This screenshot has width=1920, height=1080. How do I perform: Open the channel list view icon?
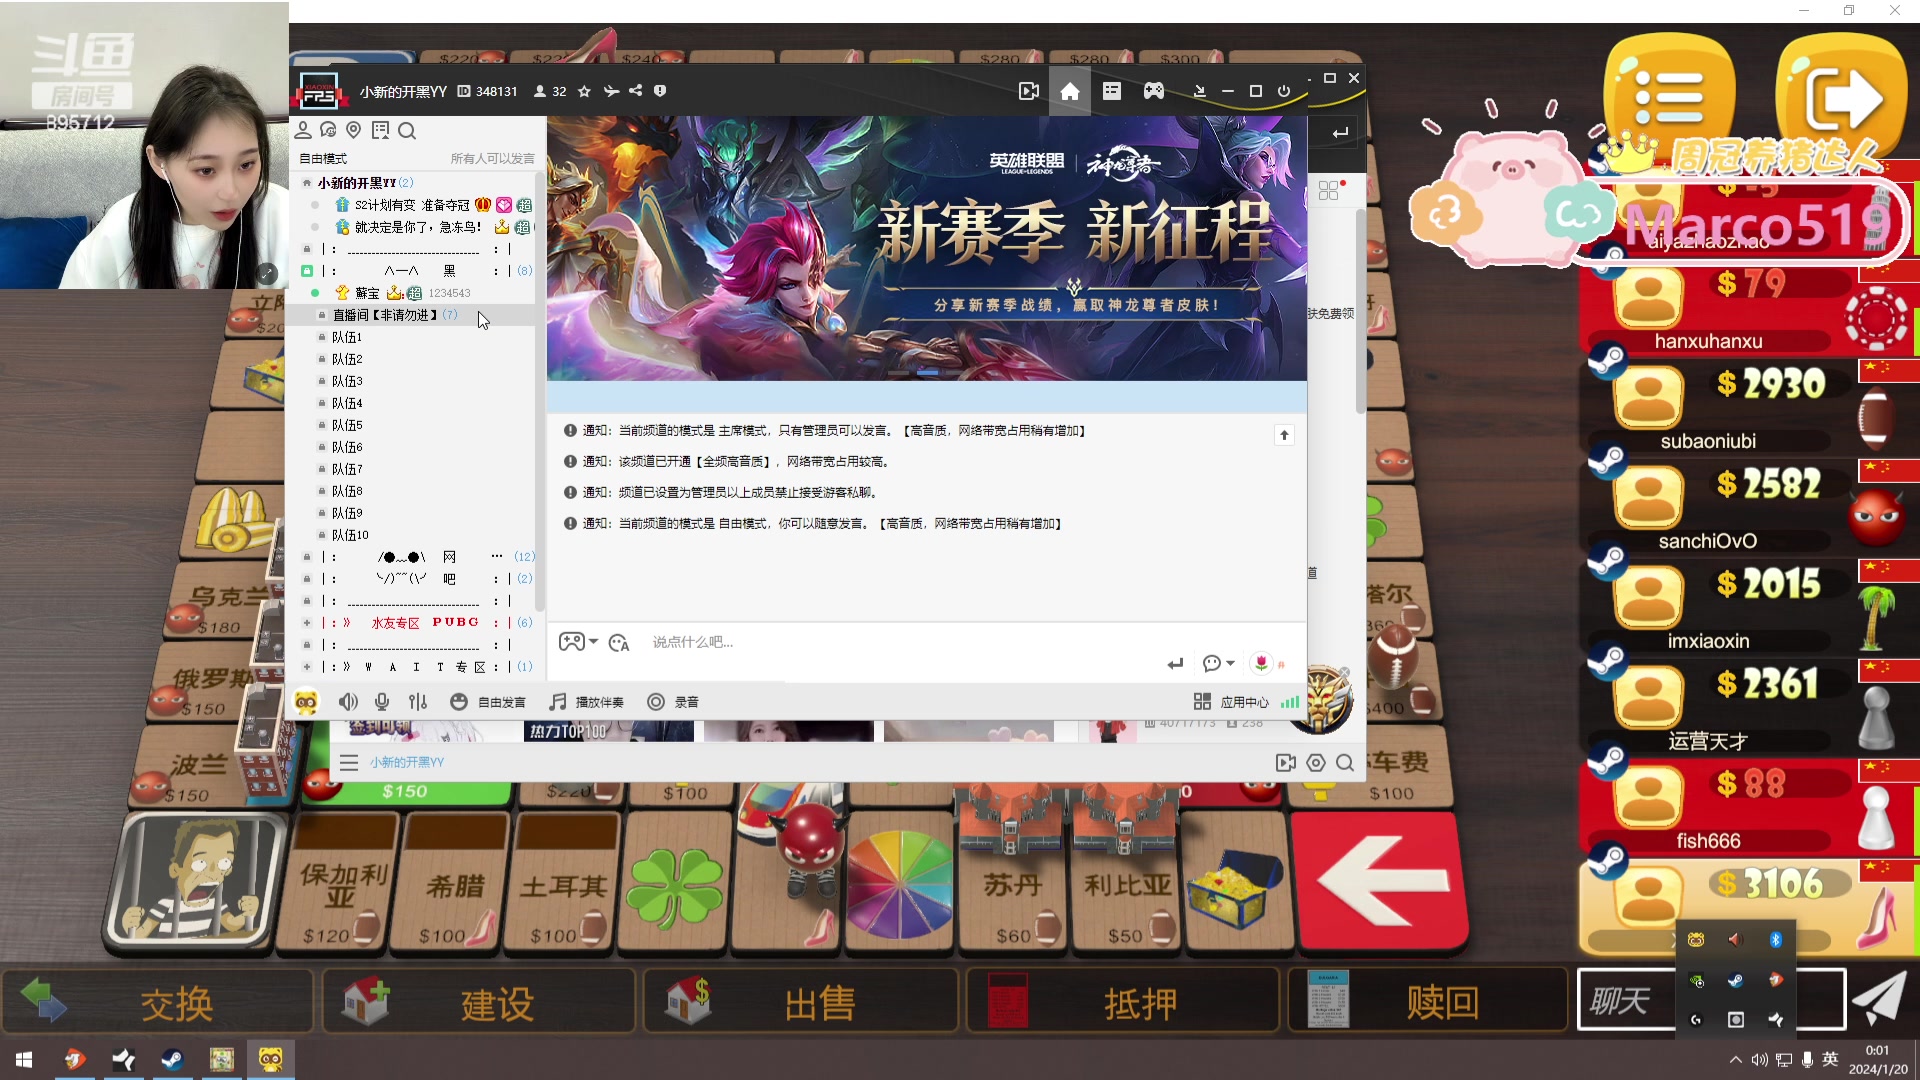tap(1112, 91)
